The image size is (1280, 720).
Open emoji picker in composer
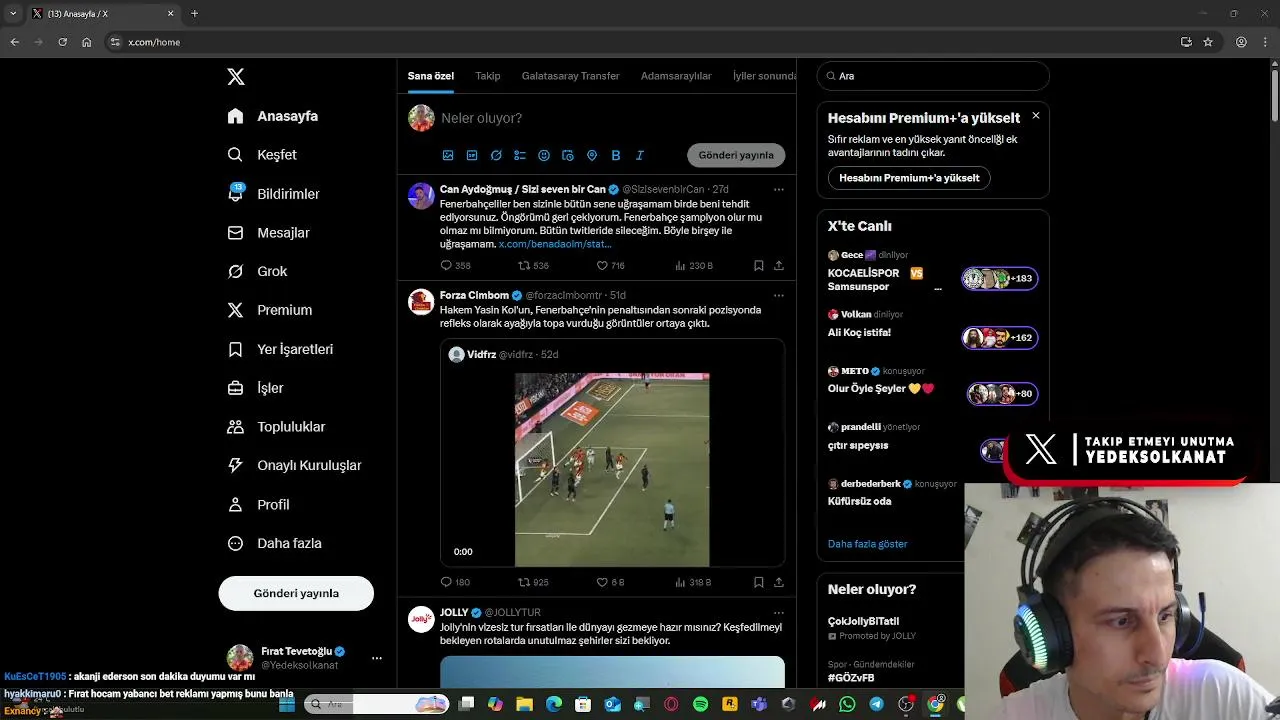pos(544,155)
